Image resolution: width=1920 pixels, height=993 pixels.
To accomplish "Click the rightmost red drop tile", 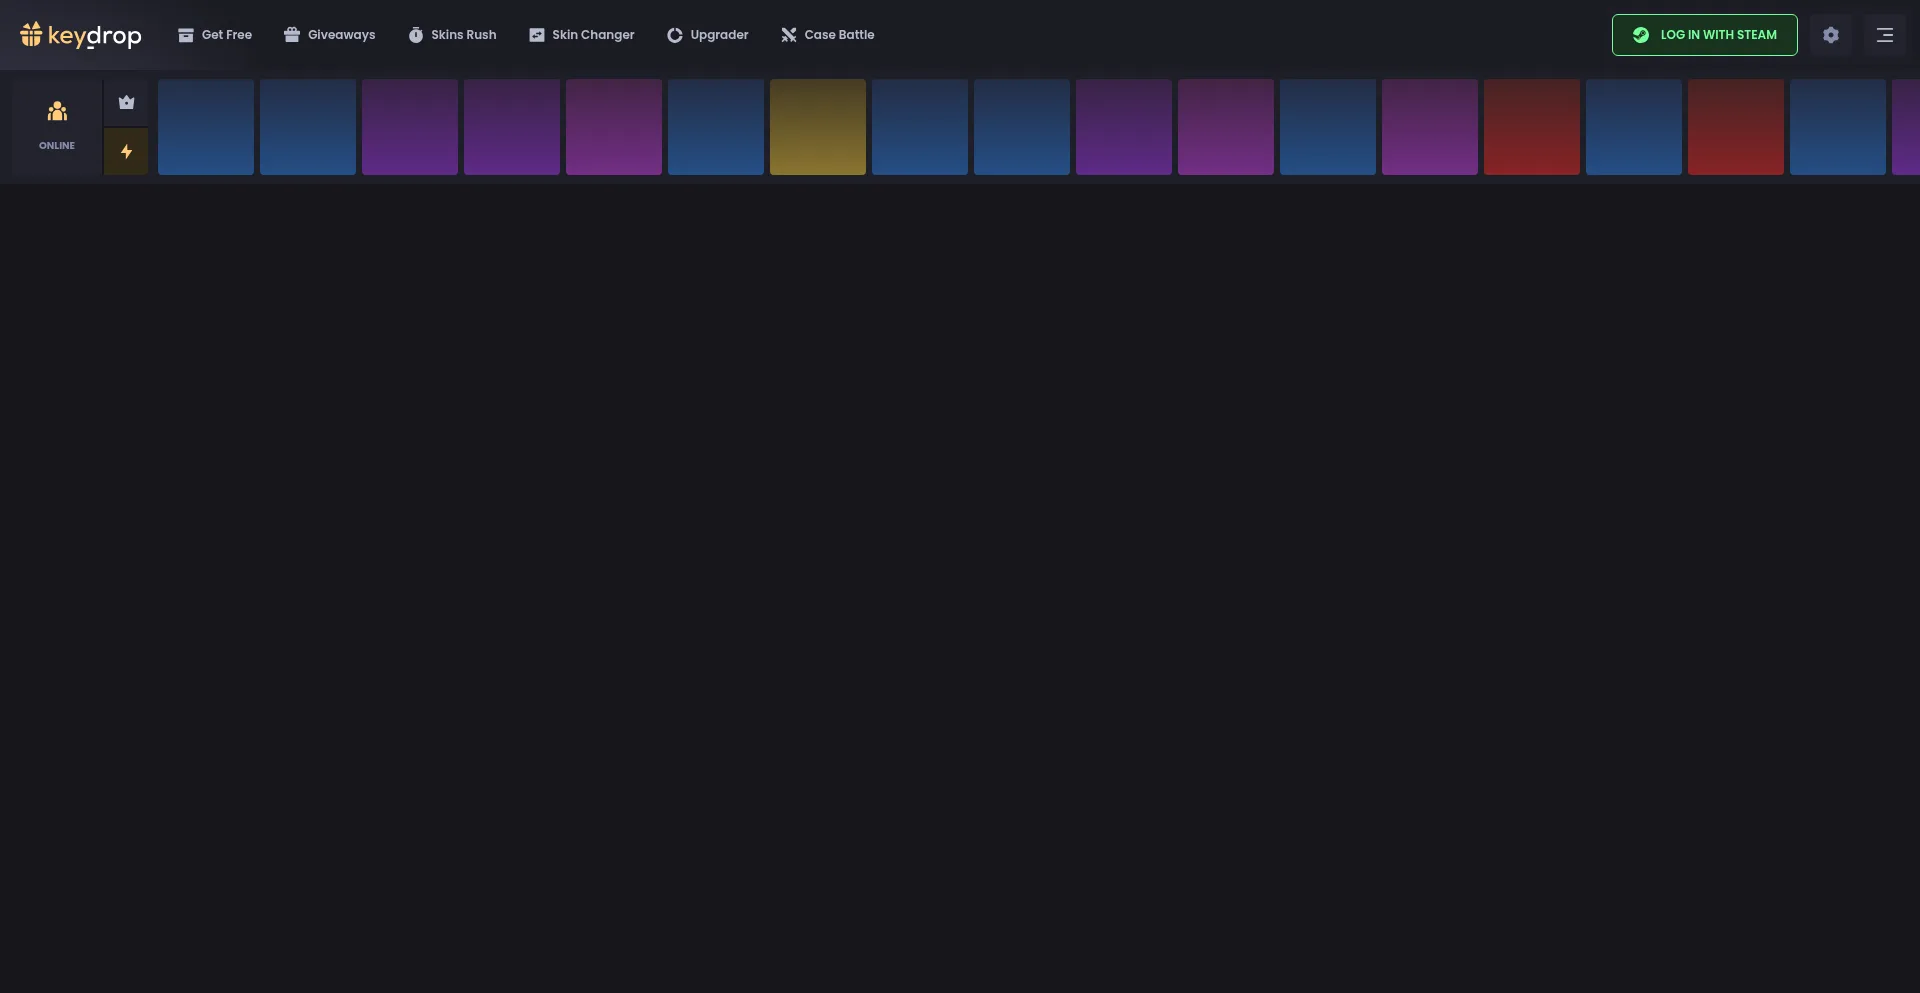I will point(1736,127).
